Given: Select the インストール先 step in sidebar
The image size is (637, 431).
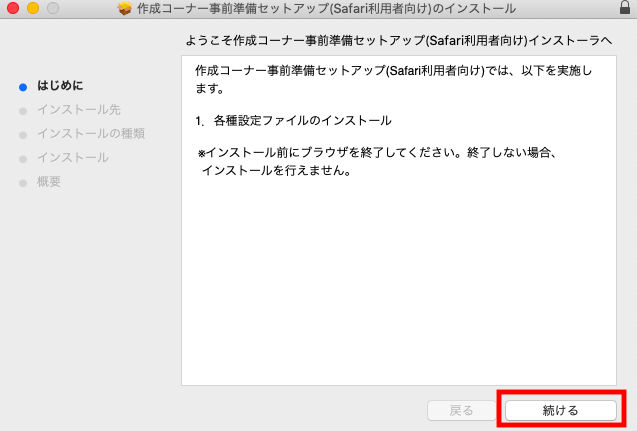Looking at the screenshot, I should click(79, 109).
